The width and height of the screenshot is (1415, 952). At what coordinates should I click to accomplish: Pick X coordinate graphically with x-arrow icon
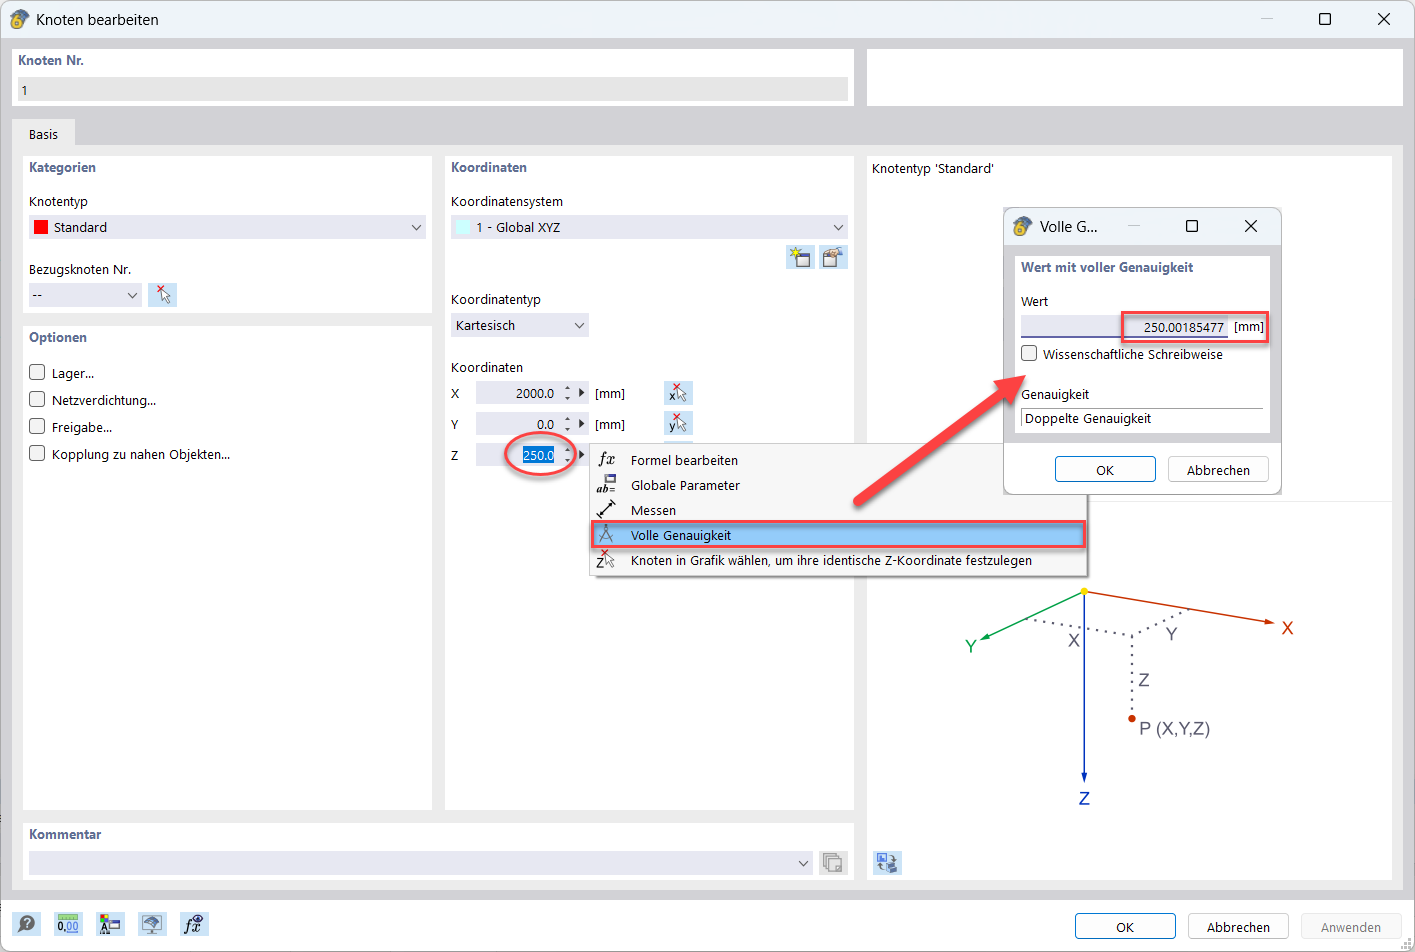678,392
